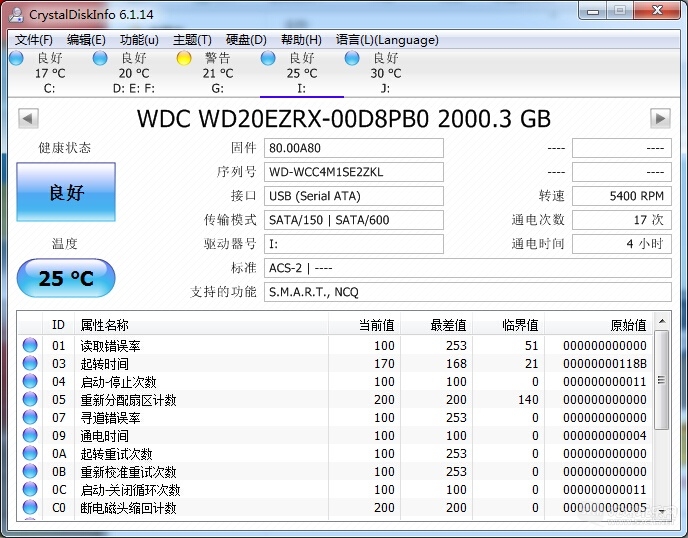
Task: Go to next disk with right arrow
Action: pyautogui.click(x=660, y=118)
